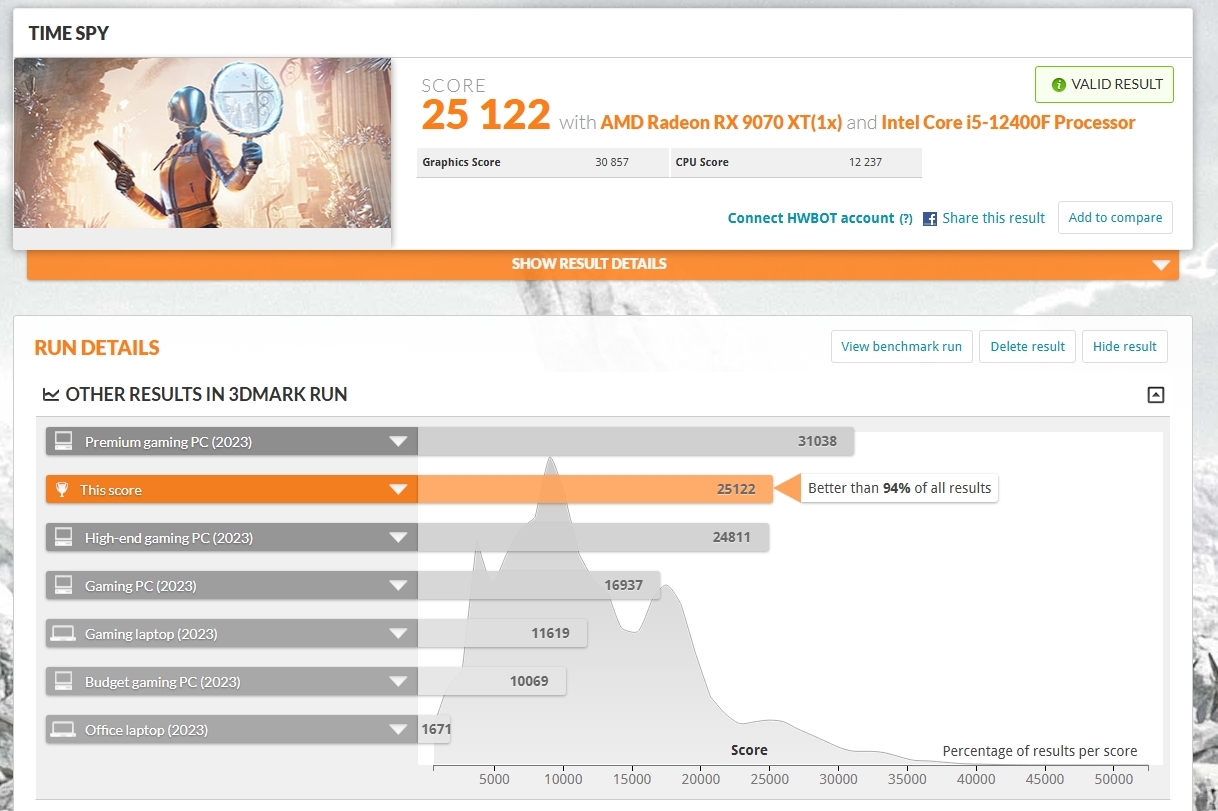Image resolution: width=1218 pixels, height=811 pixels.
Task: Click the chart icon next to Other Results heading
Action: tap(51, 395)
